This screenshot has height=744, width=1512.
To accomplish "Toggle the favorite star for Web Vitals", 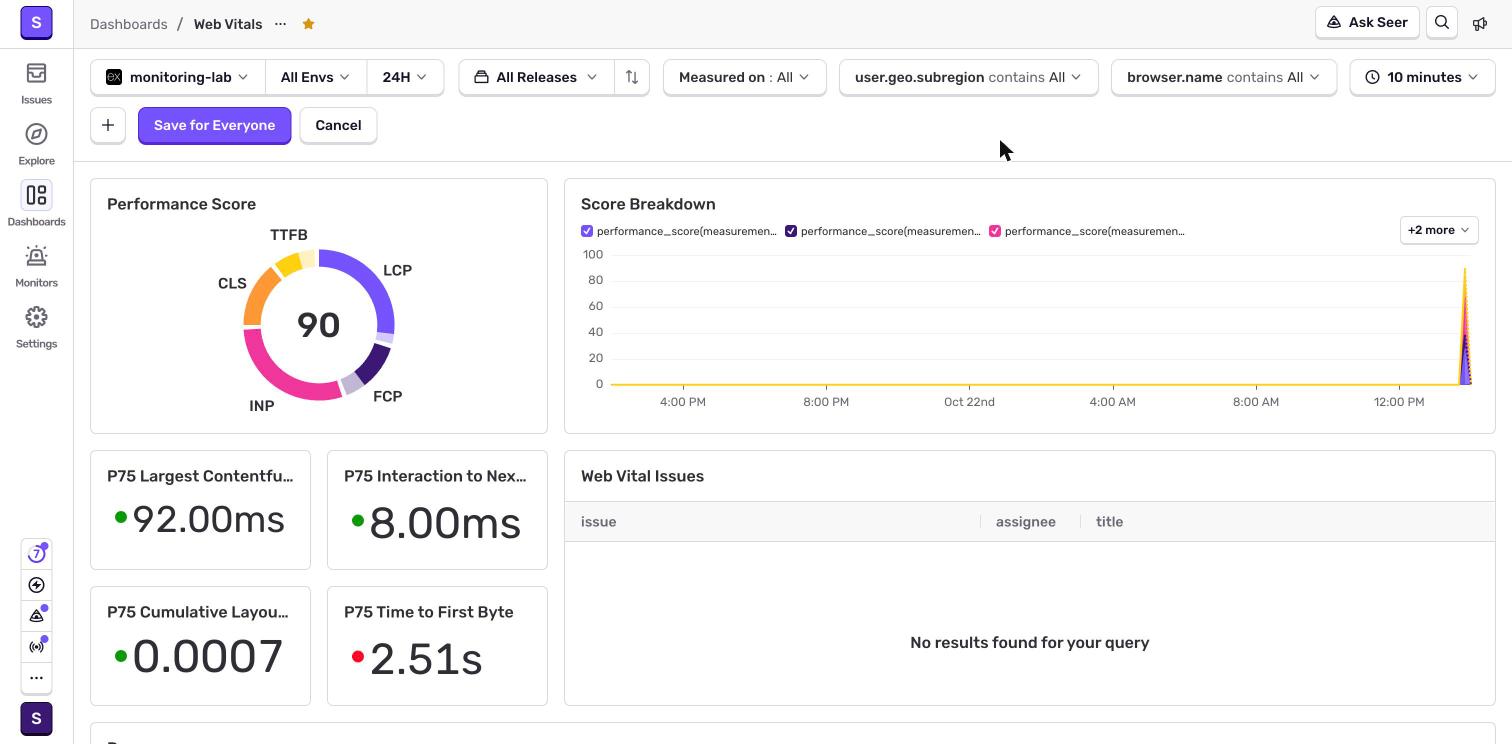I will [x=308, y=24].
